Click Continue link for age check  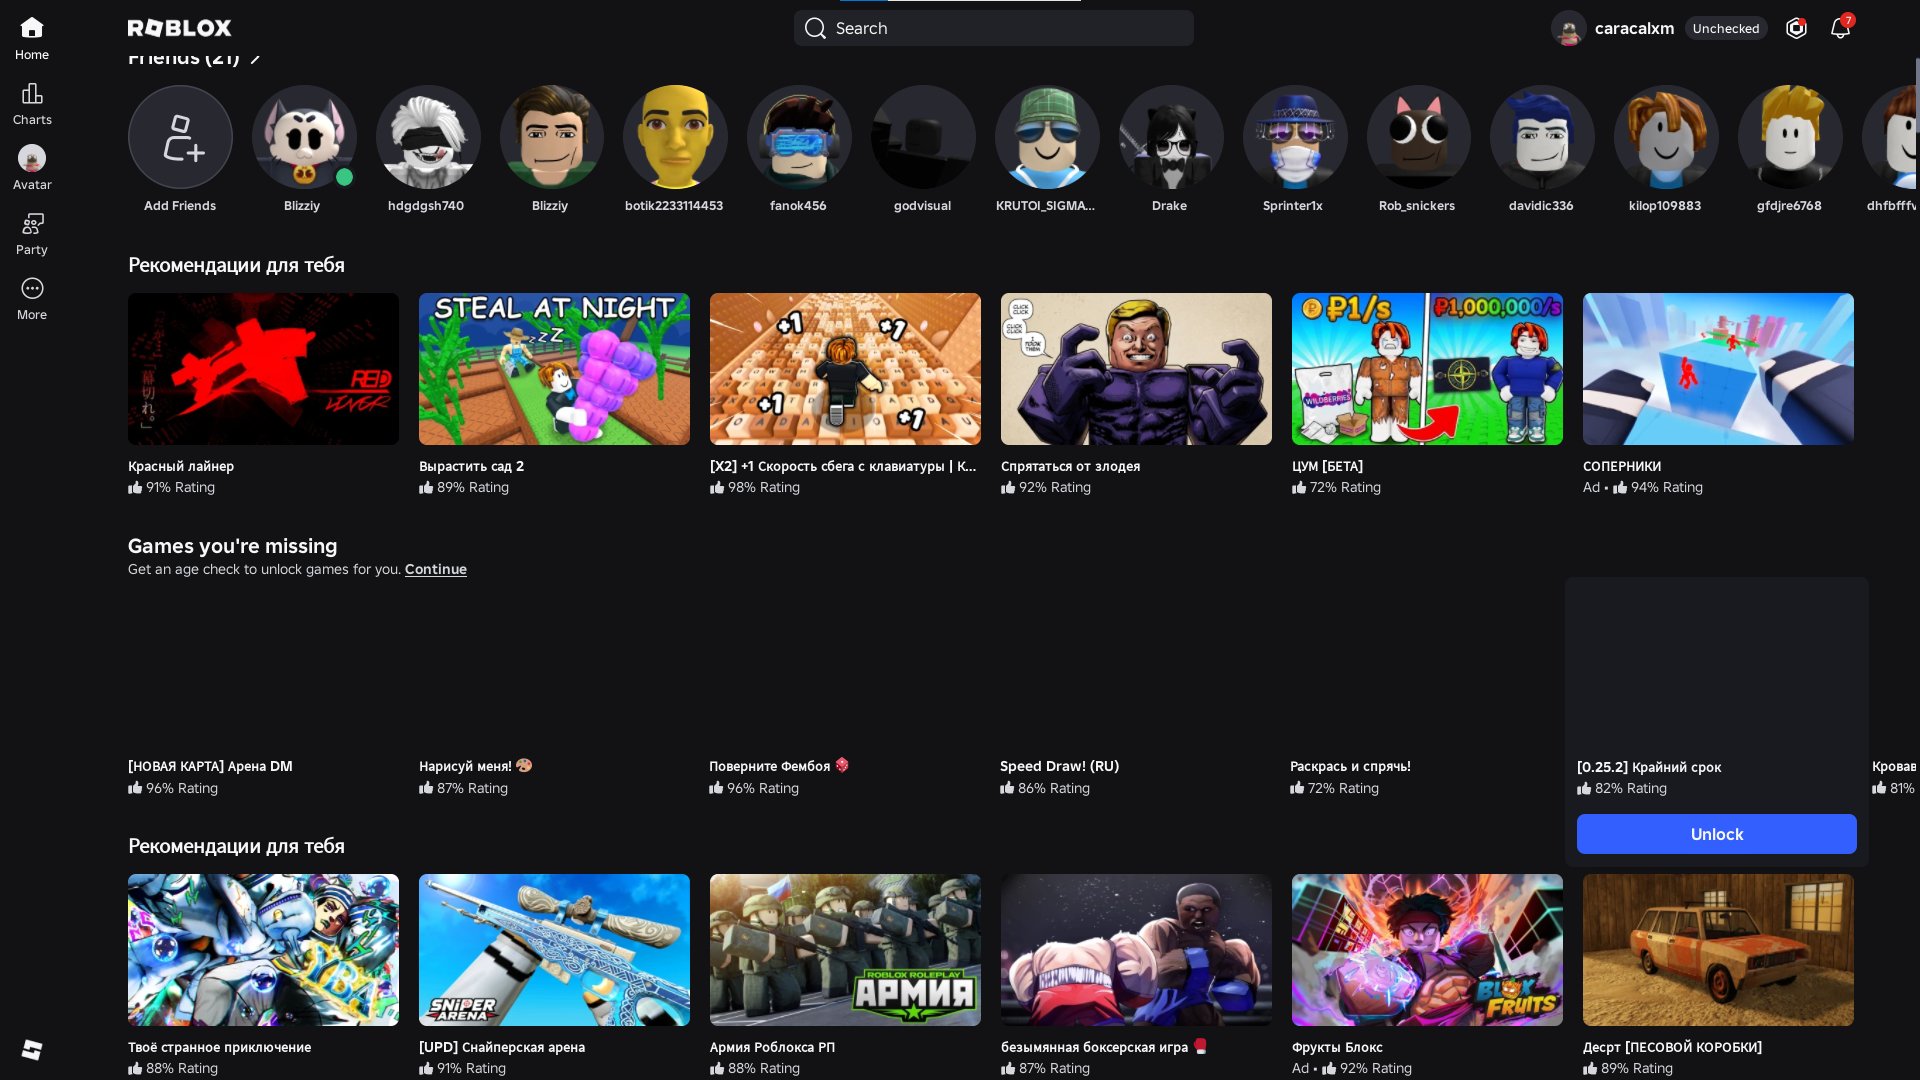point(436,569)
